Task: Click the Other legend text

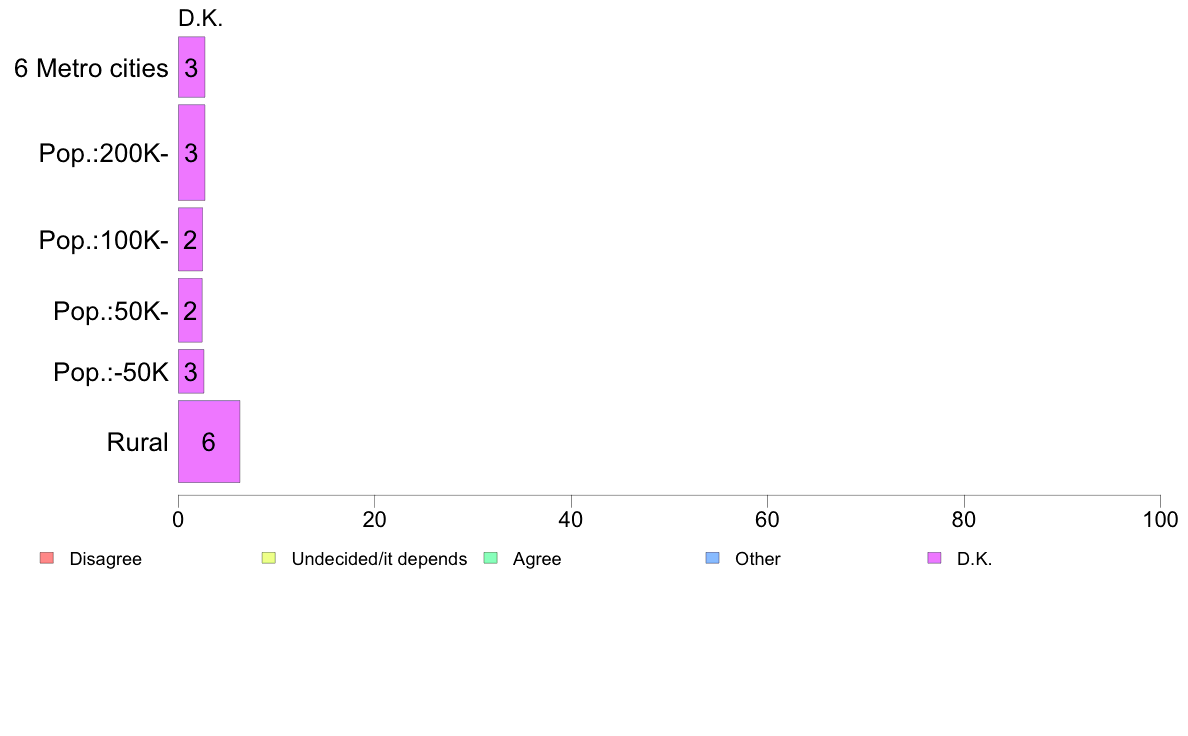Action: pyautogui.click(x=758, y=559)
